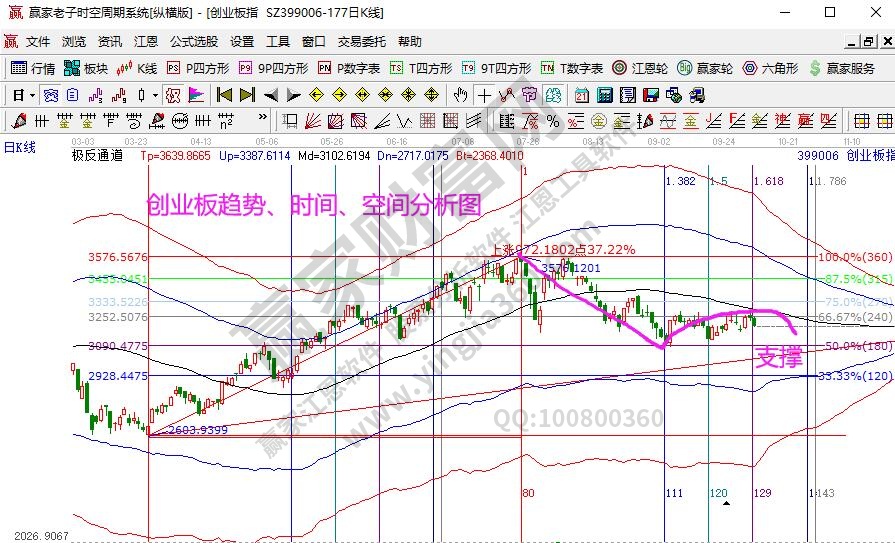This screenshot has width=895, height=543.
Task: Click the 赢家服务 button
Action: (841, 68)
